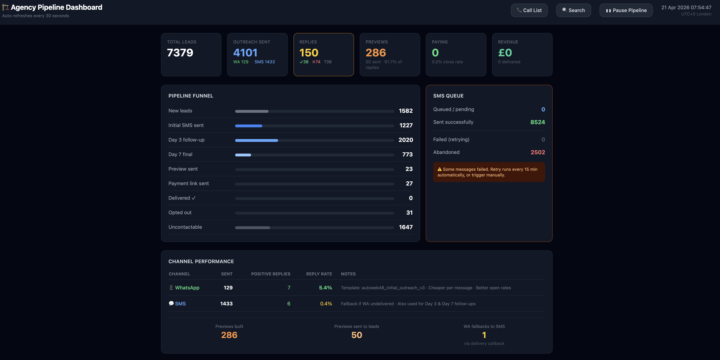Select the Revenue card value £0
This screenshot has height=360, width=720.
(506, 53)
